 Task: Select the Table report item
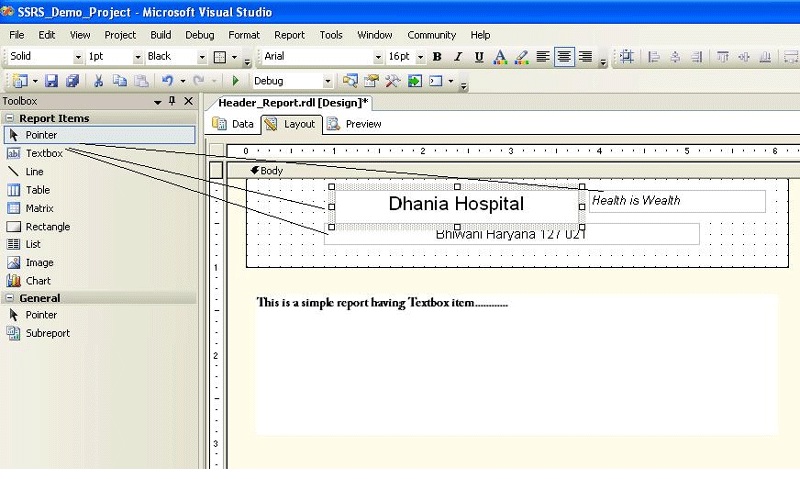coord(99,190)
